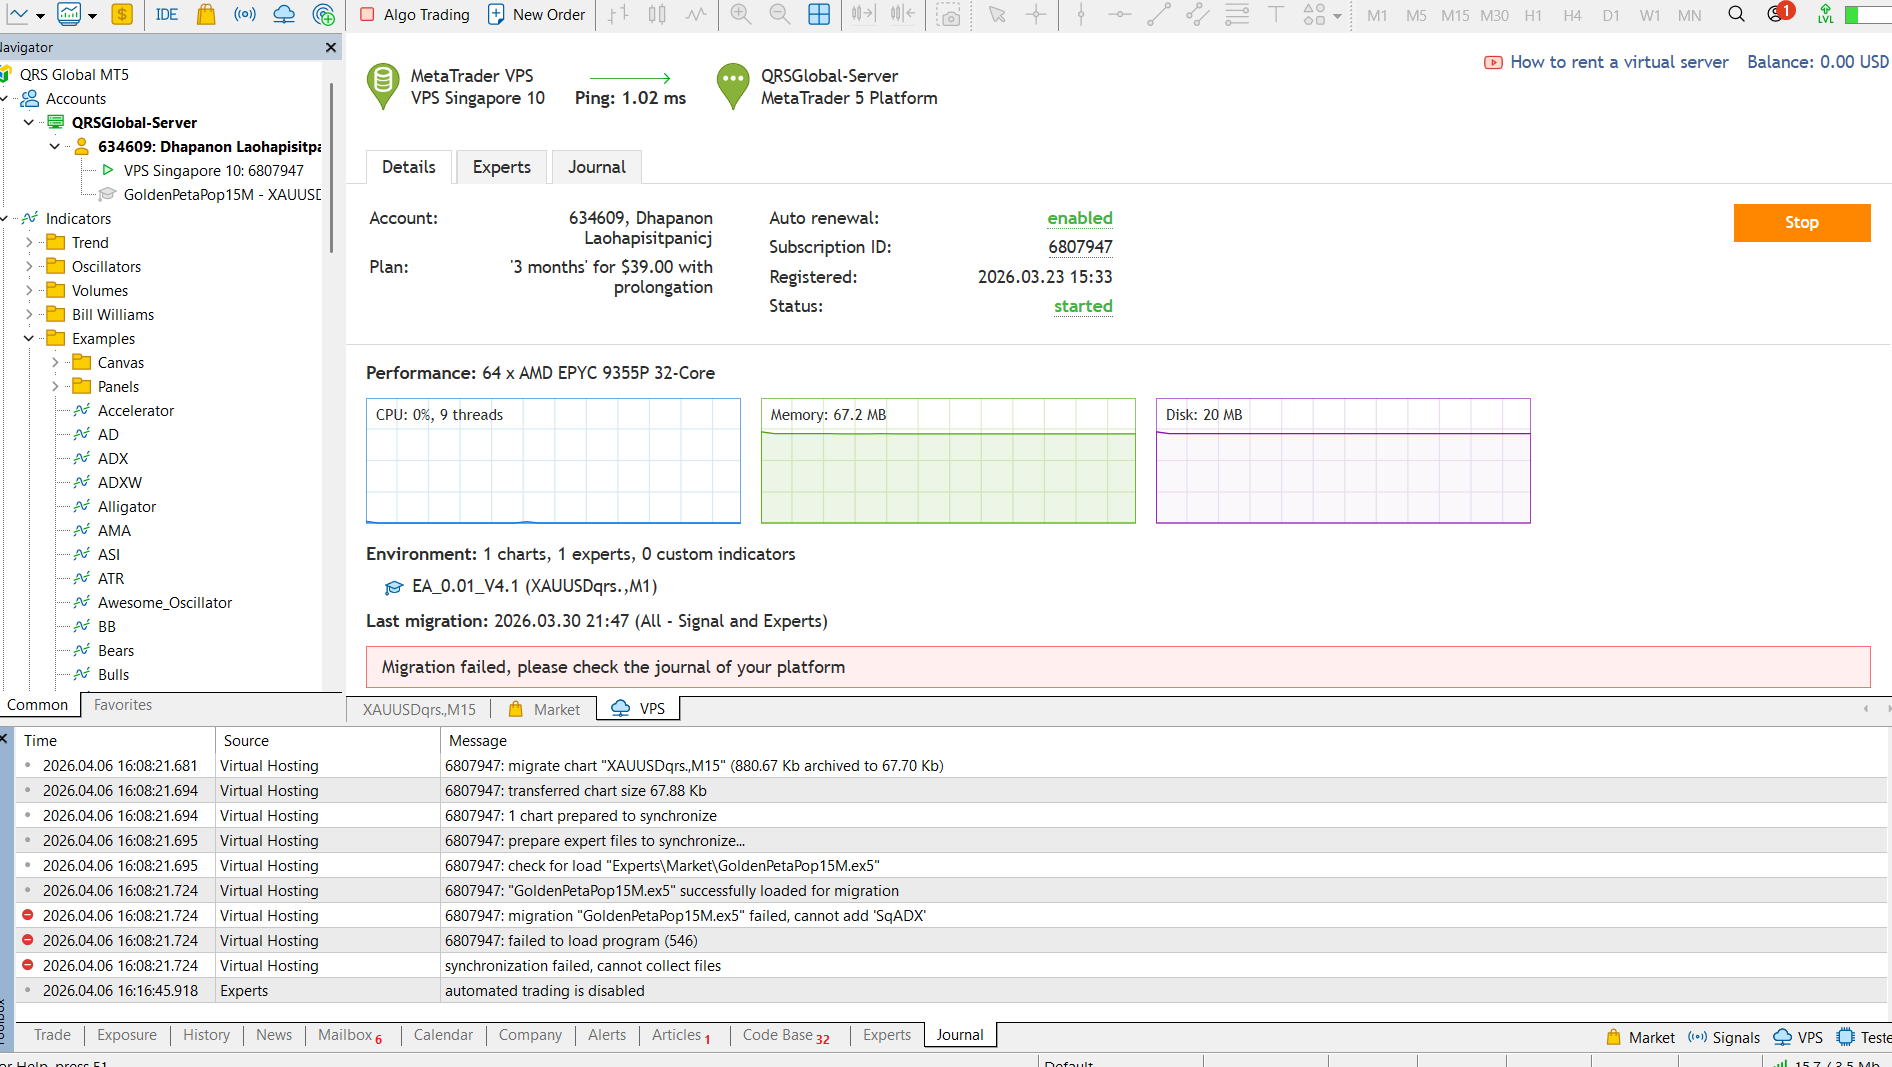Select the candlestick chart type icon
This screenshot has height=1067, width=1892.
(657, 14)
